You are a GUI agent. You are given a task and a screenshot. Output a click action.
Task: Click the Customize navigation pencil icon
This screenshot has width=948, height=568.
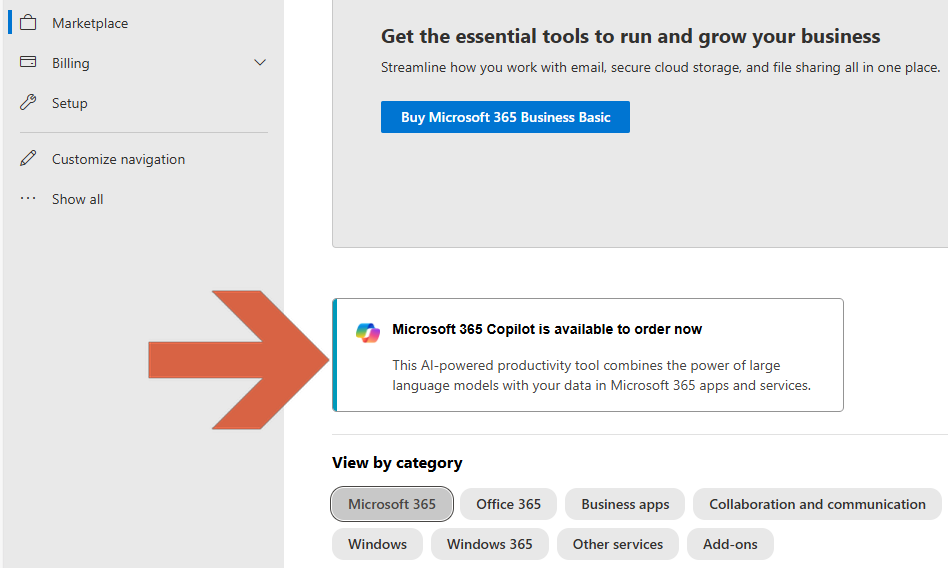point(28,158)
